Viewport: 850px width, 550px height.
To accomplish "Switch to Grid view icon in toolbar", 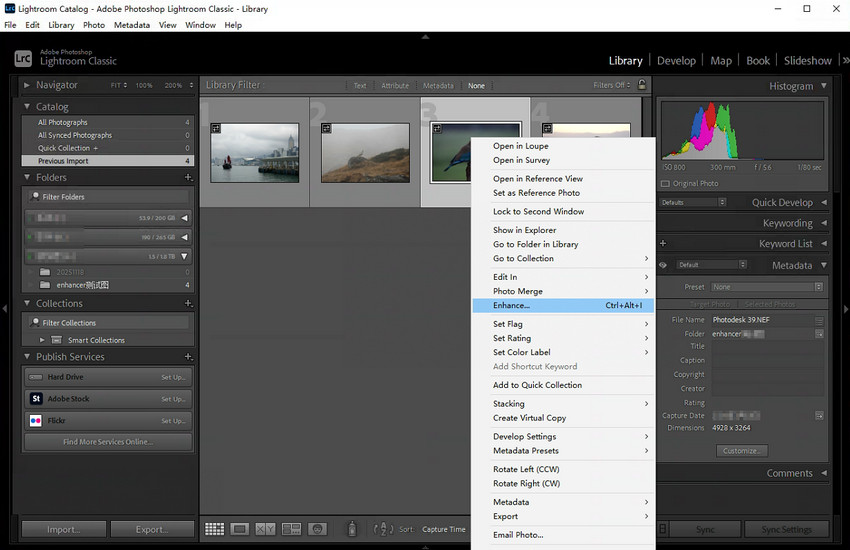I will click(214, 529).
